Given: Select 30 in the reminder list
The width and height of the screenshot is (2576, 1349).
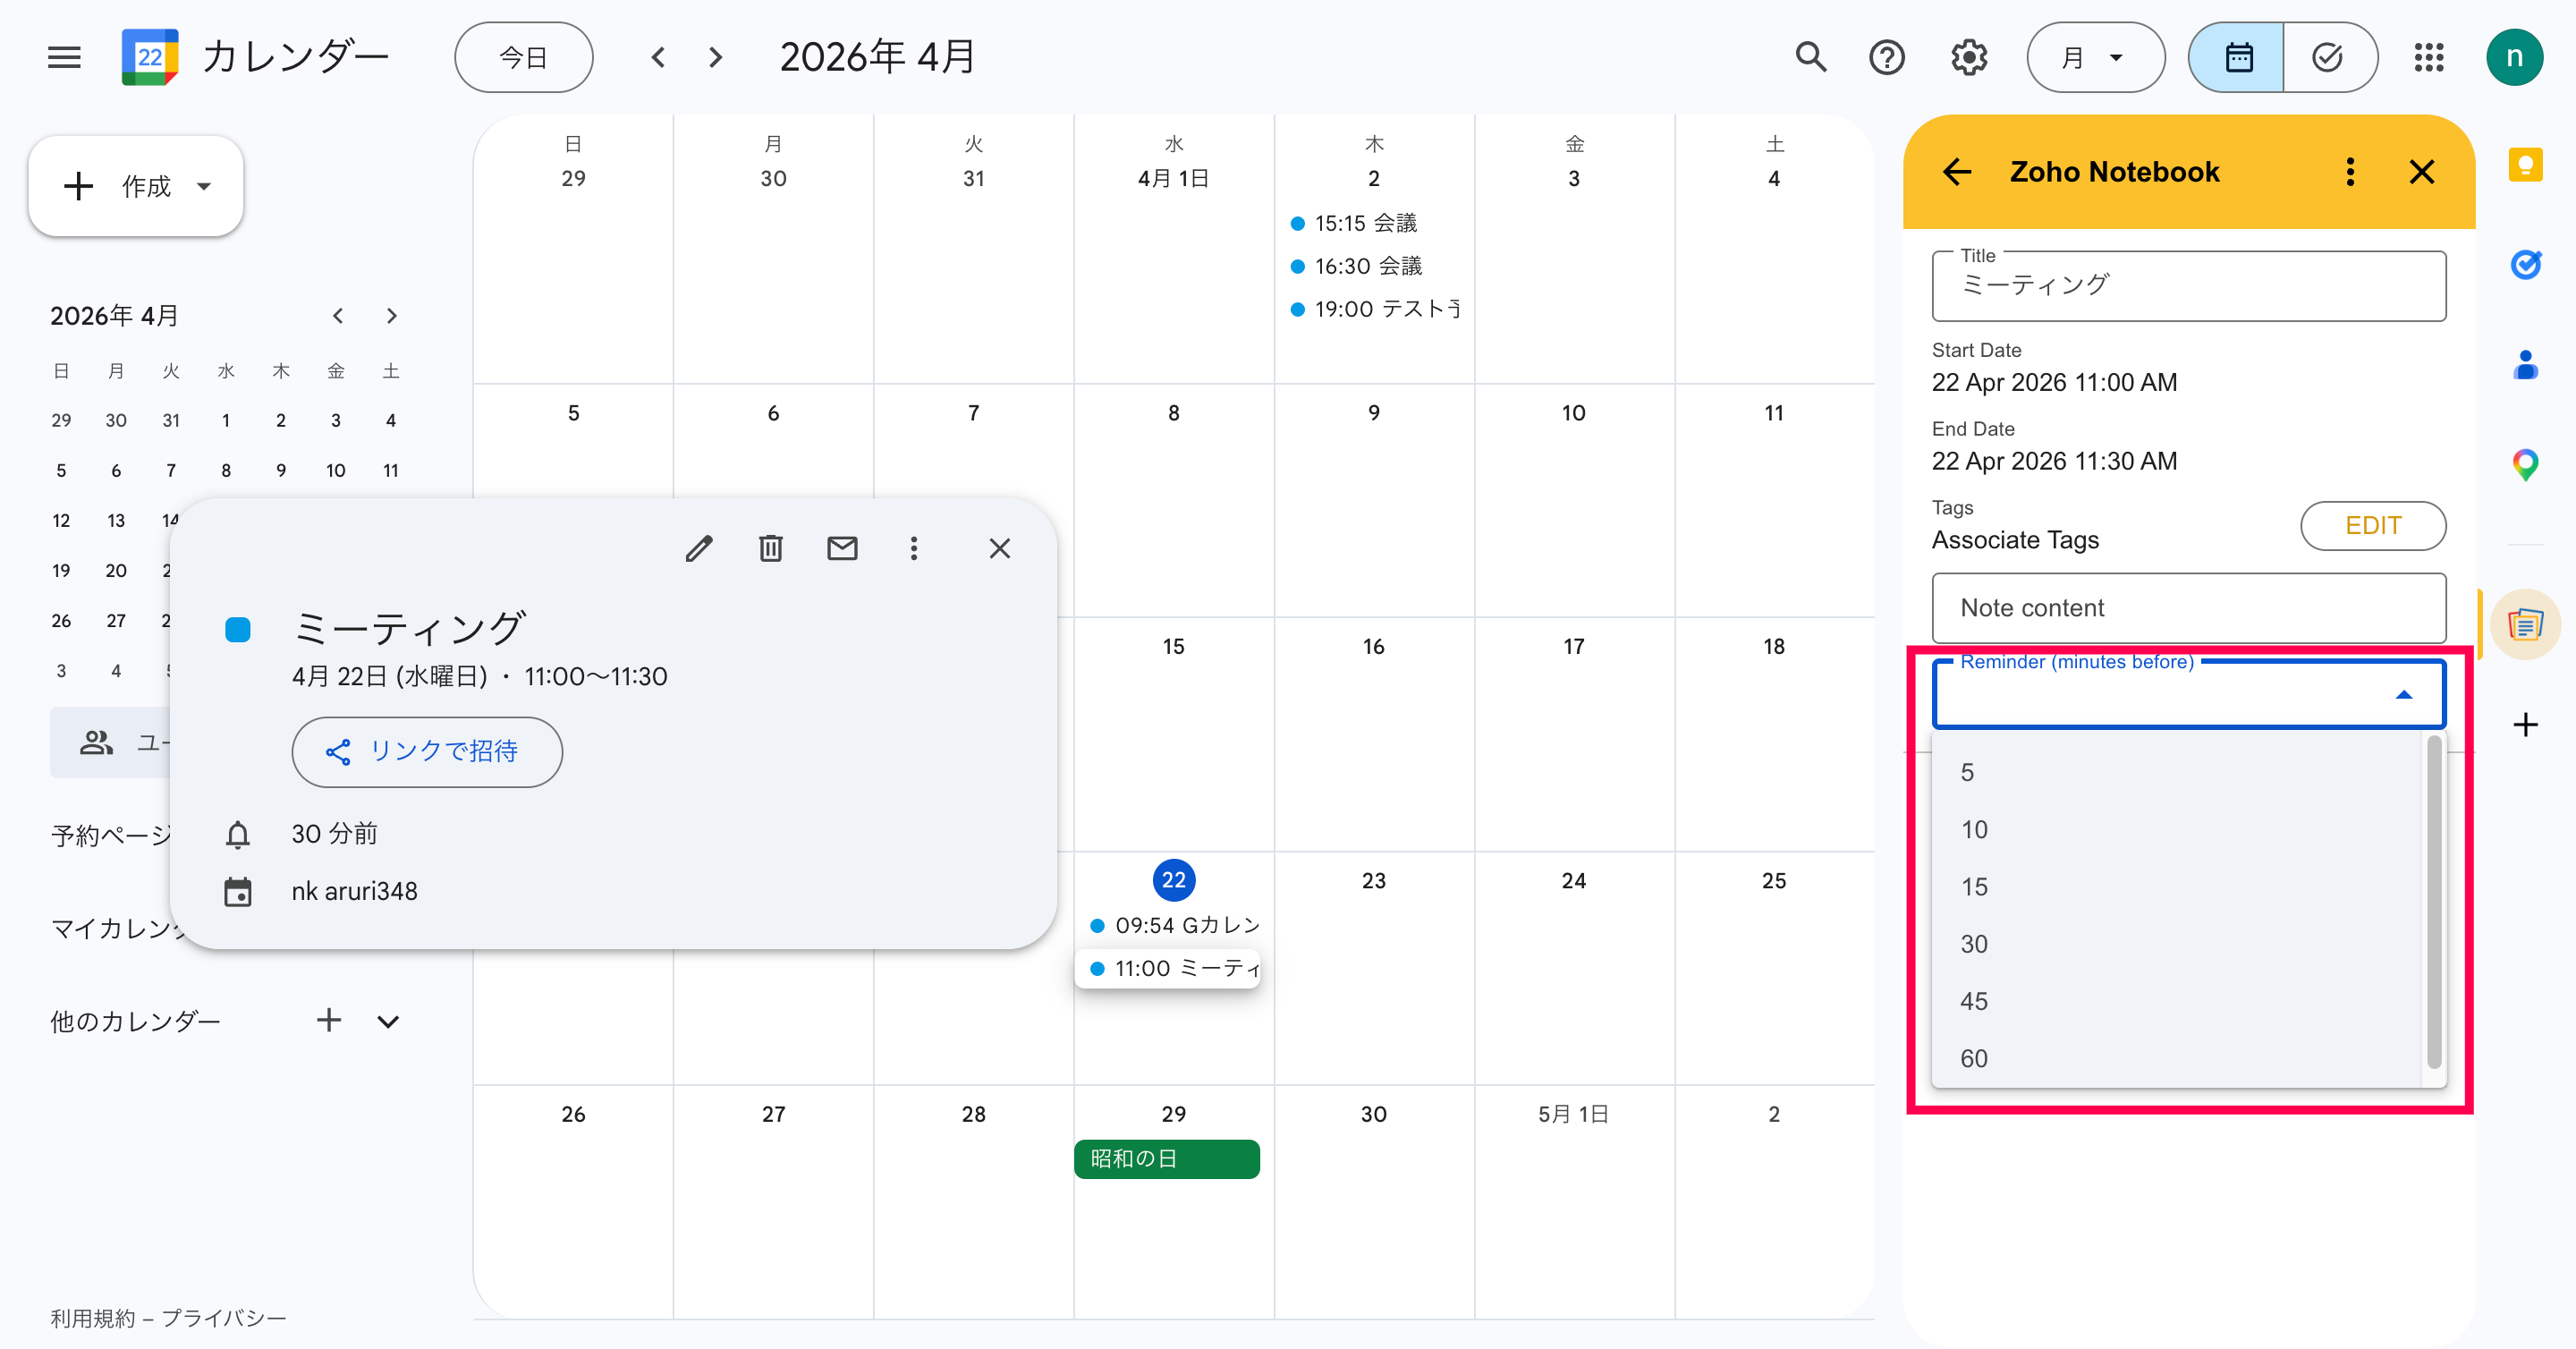Looking at the screenshot, I should [1974, 944].
